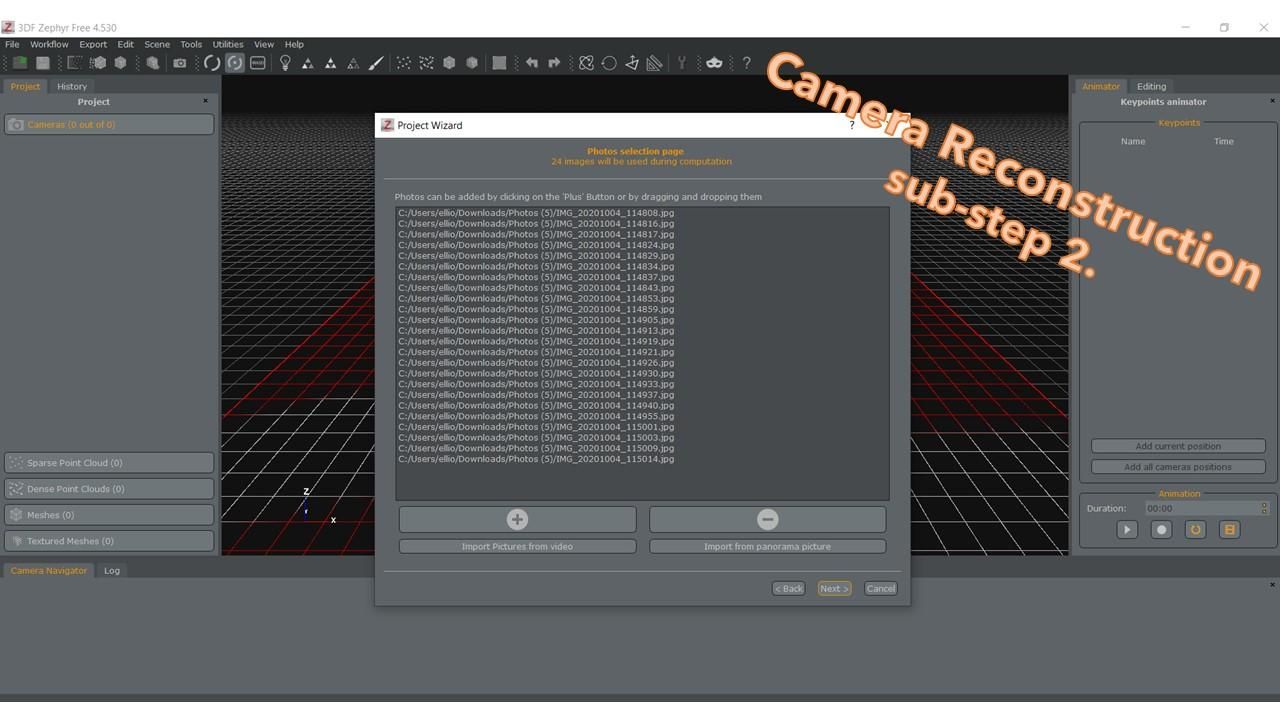Toggle the scene lighting lightbulb icon
1280x720 pixels.
pyautogui.click(x=285, y=62)
